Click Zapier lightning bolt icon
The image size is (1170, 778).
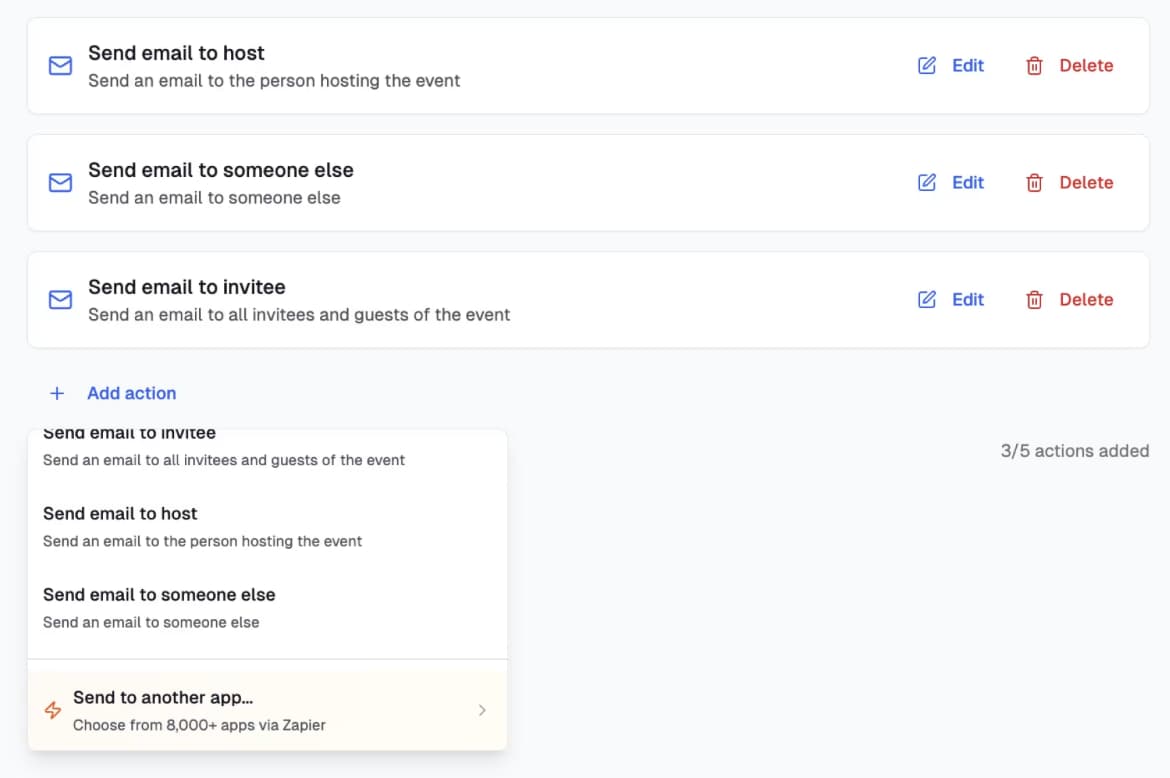tap(53, 710)
